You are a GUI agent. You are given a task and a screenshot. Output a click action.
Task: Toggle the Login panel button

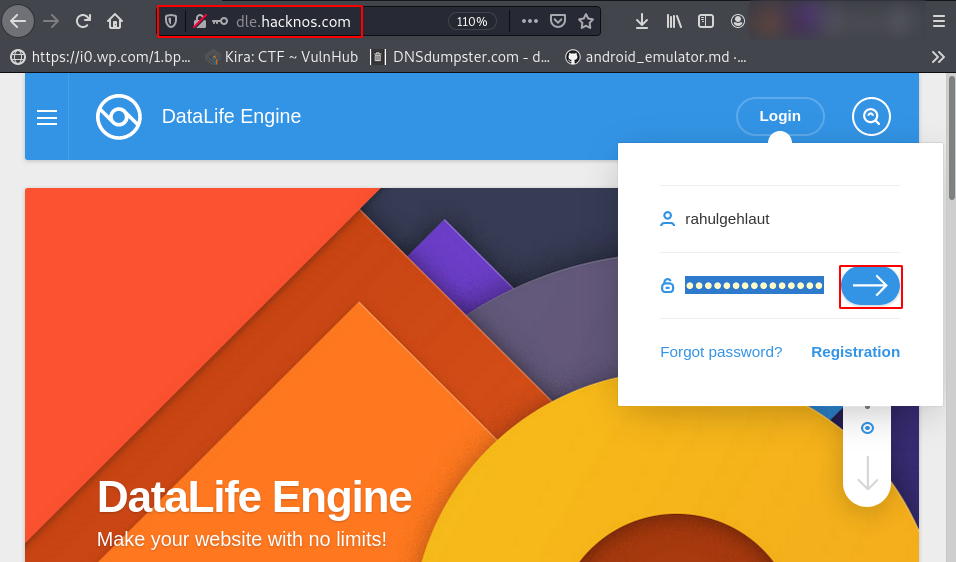coord(780,116)
